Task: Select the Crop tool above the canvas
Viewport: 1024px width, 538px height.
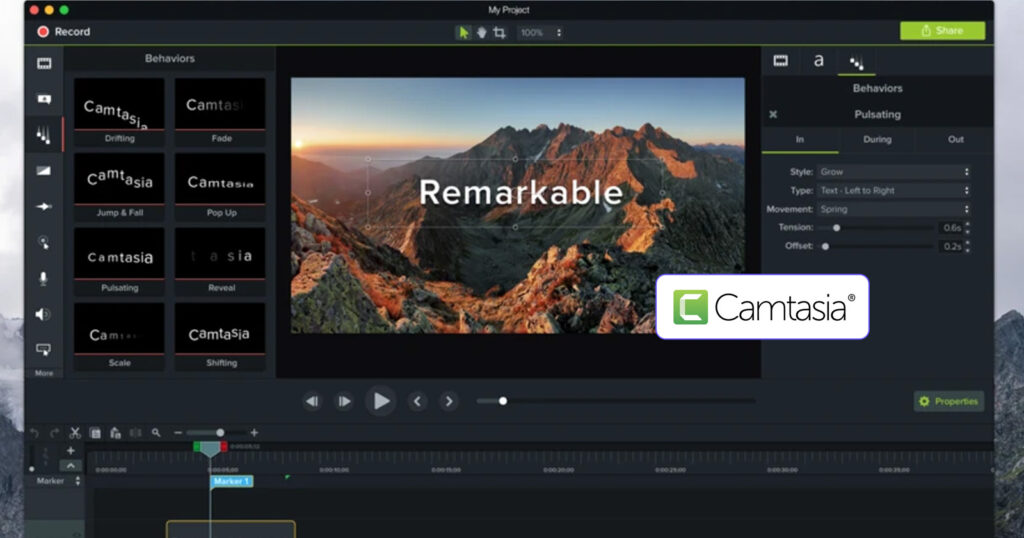Action: (499, 32)
